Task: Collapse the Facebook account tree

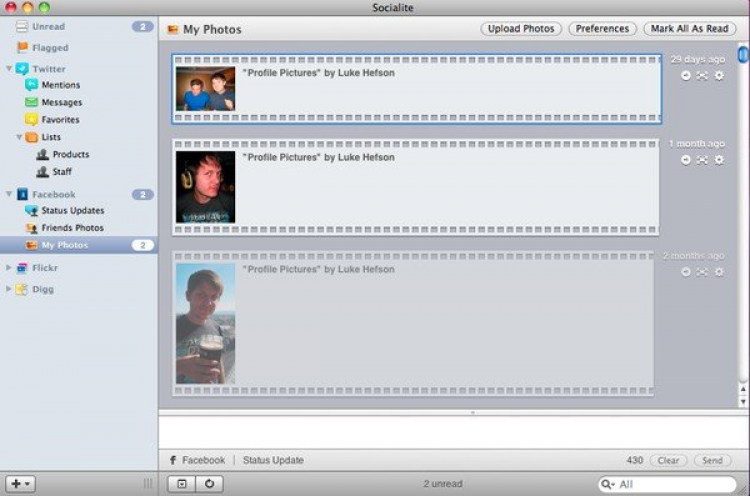Action: point(9,194)
